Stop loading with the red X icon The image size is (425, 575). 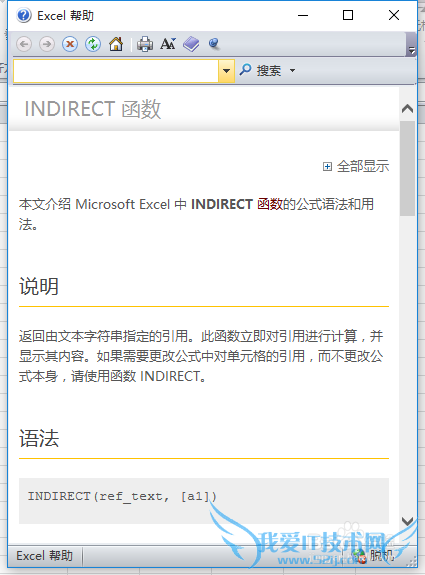[70, 44]
